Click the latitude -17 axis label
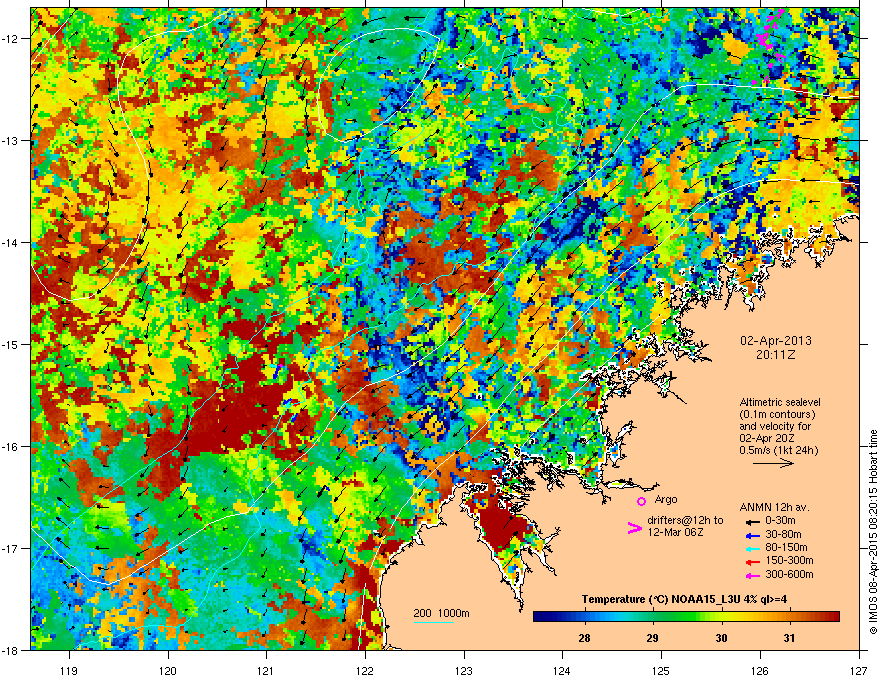The height and width of the screenshot is (680, 880). click(x=11, y=548)
